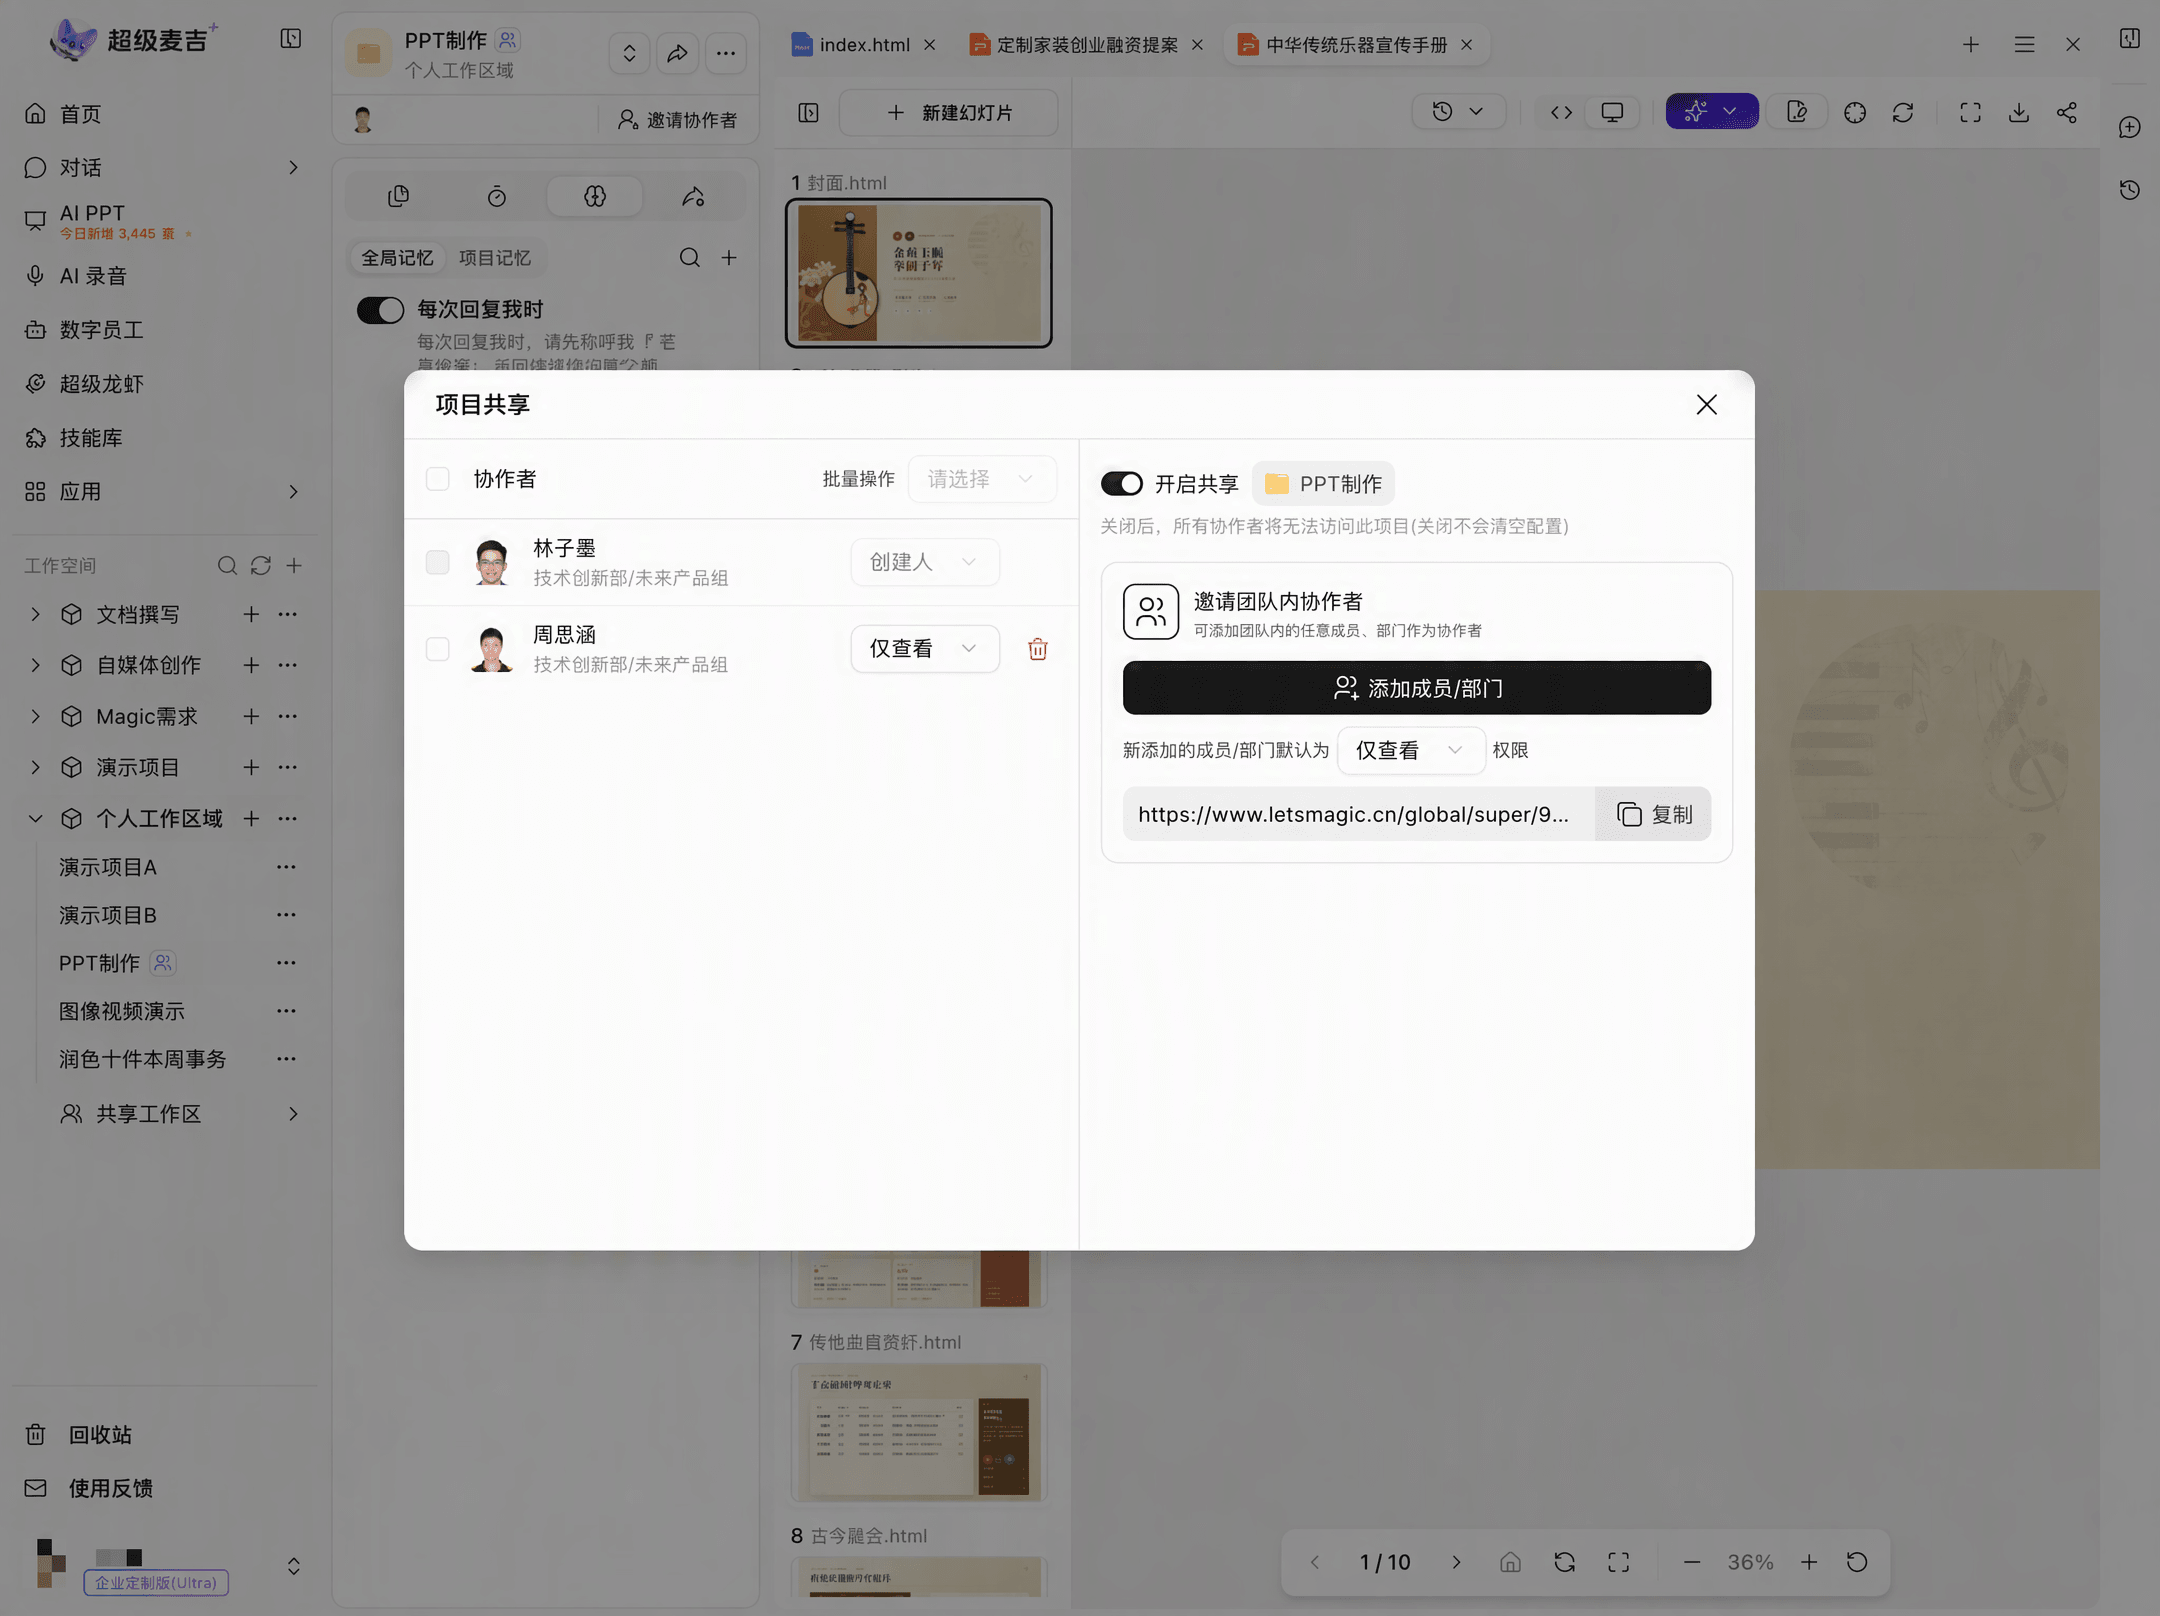Open the default permission 仅查看 dropdown
The image size is (2160, 1616).
(x=1410, y=750)
